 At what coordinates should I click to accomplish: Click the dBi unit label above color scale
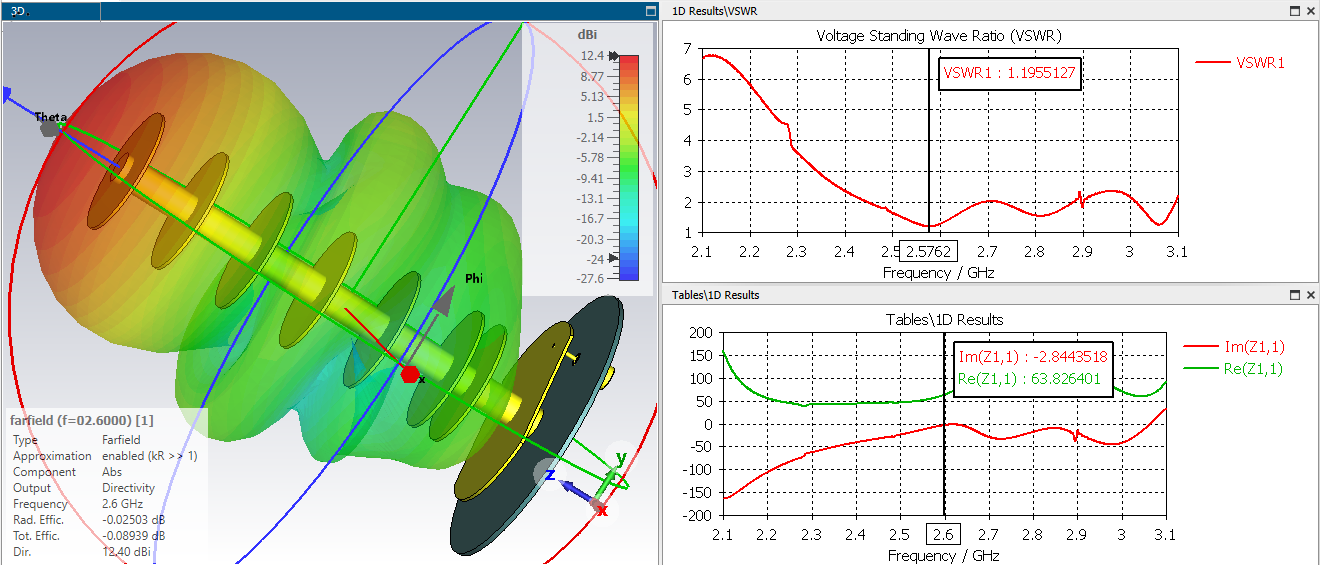[587, 34]
